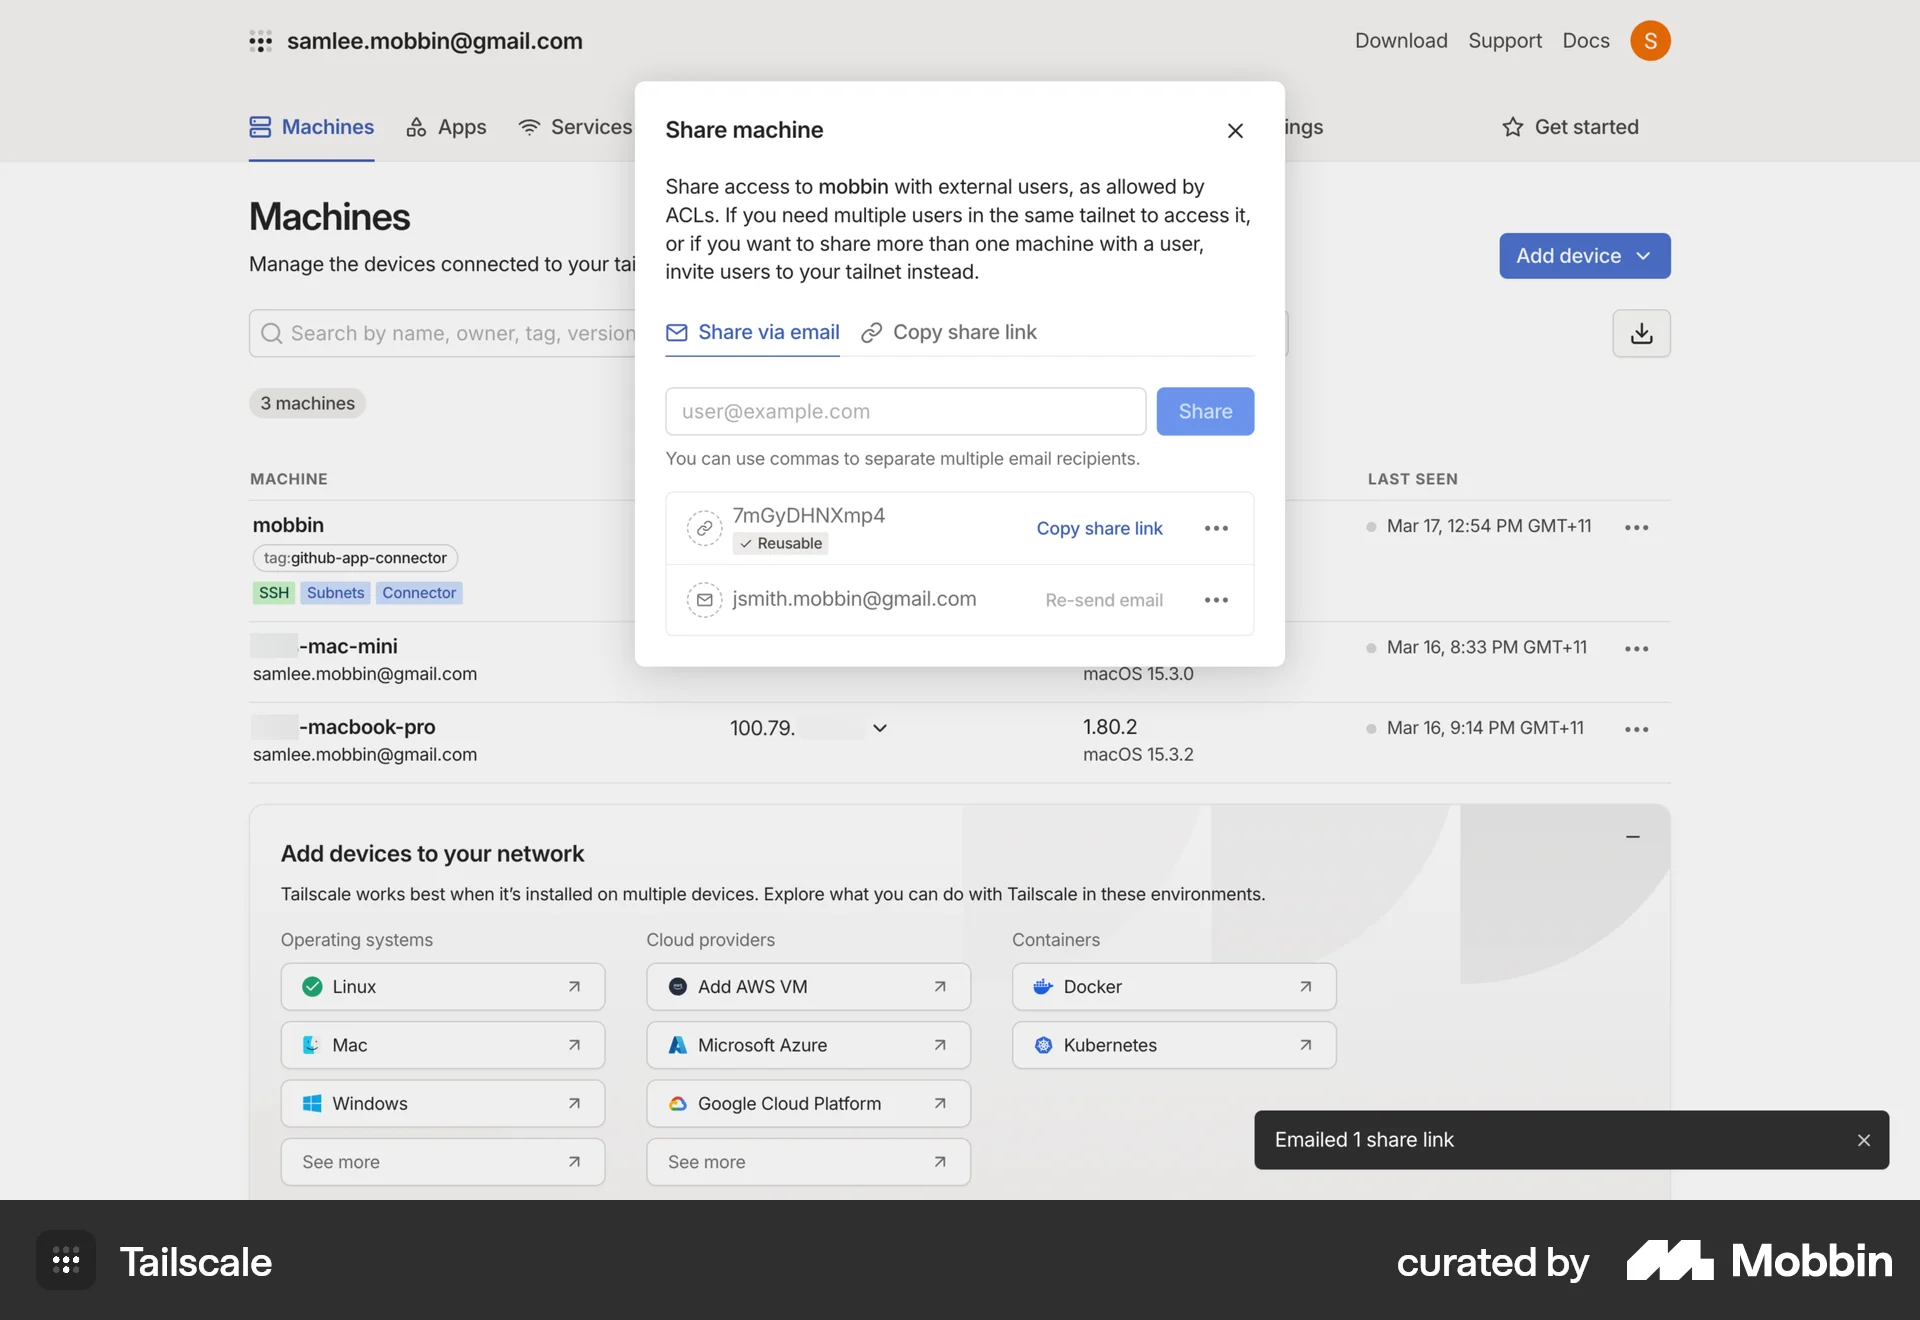1920x1320 pixels.
Task: Click the Tailscale grid logo in the header
Action: (x=261, y=41)
